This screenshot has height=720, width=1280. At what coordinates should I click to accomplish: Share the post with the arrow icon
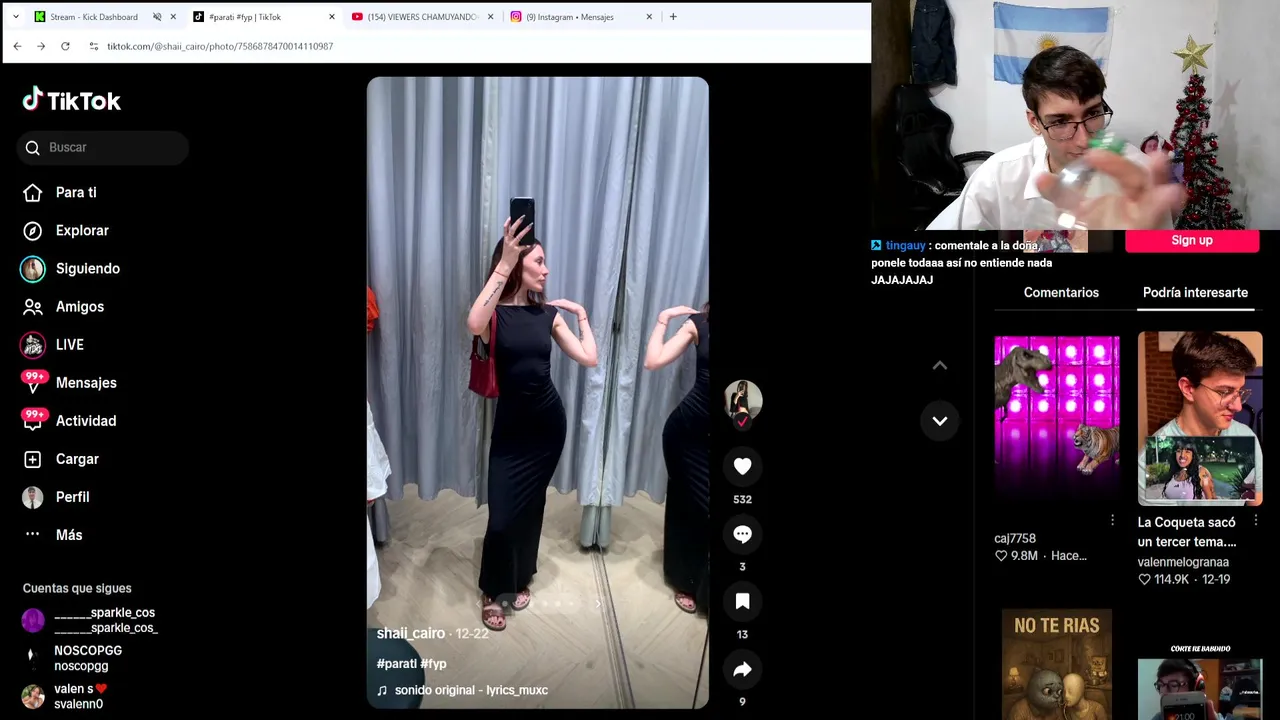[x=742, y=670]
